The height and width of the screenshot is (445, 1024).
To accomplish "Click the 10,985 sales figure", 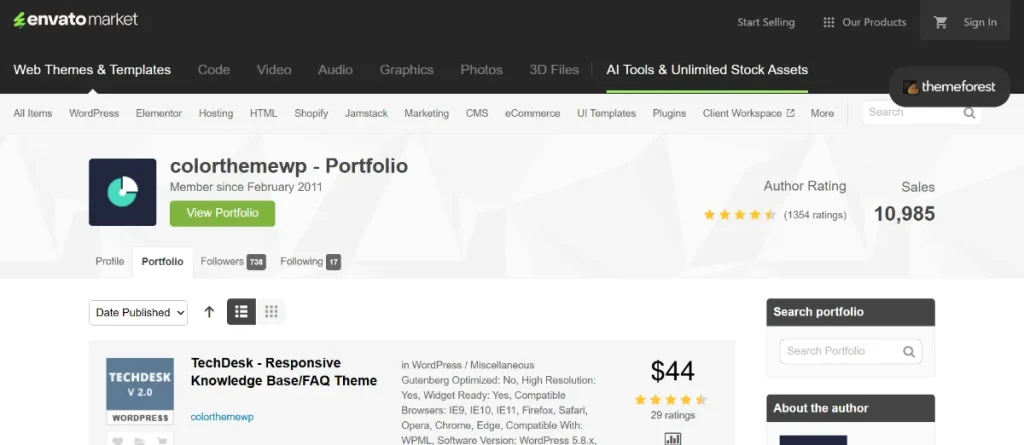I will [x=904, y=214].
